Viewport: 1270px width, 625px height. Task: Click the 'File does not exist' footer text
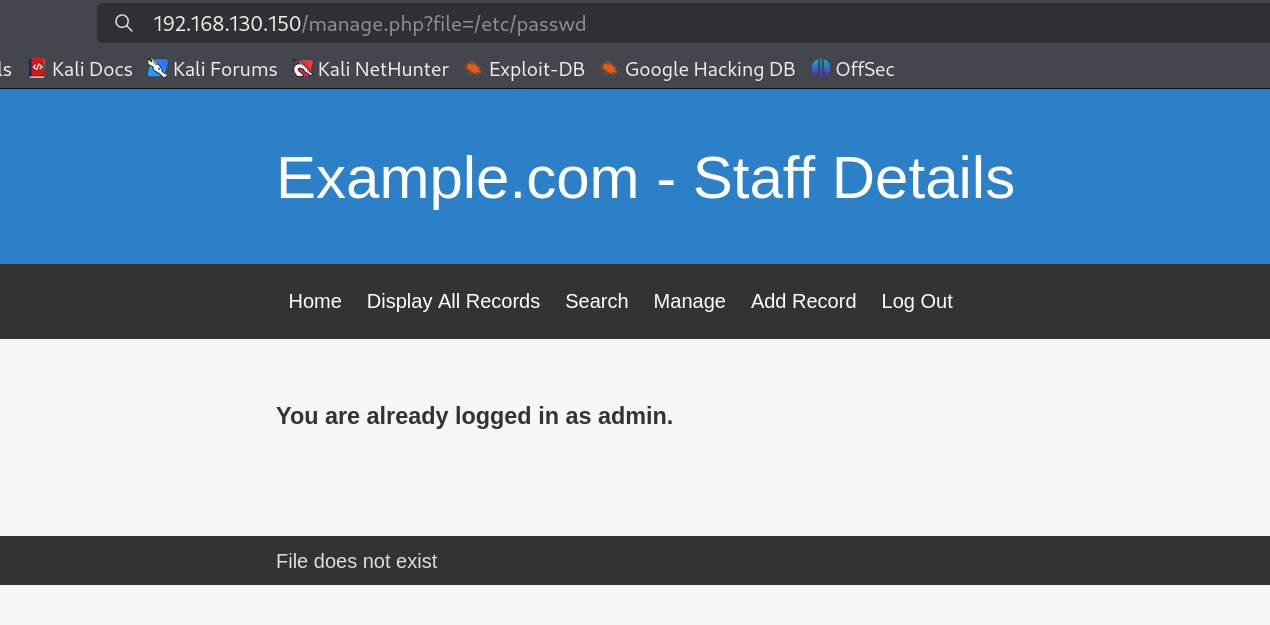(356, 561)
